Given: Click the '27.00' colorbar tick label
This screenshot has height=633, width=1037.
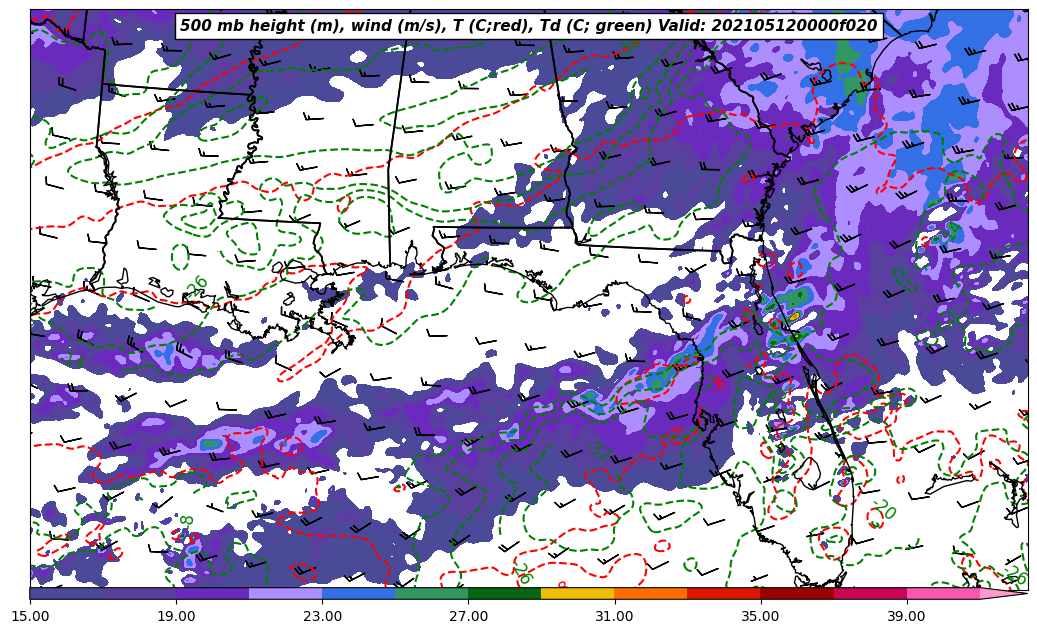Looking at the screenshot, I should pyautogui.click(x=468, y=616).
